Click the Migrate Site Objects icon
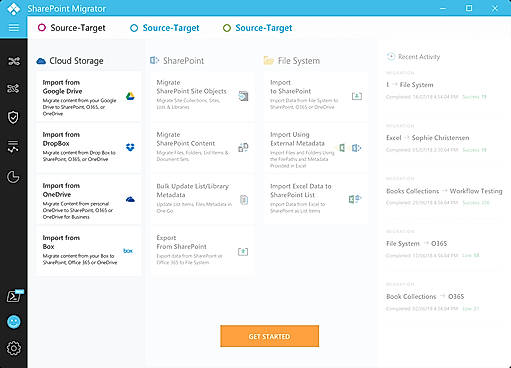Screen dimensions: 511x368 243,96
